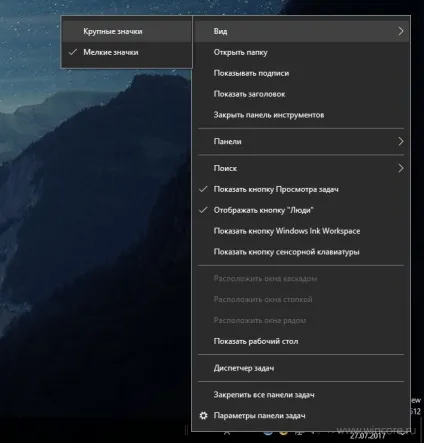Choose Крупные значки in submenu
This screenshot has height=443, width=424.
click(127, 31)
